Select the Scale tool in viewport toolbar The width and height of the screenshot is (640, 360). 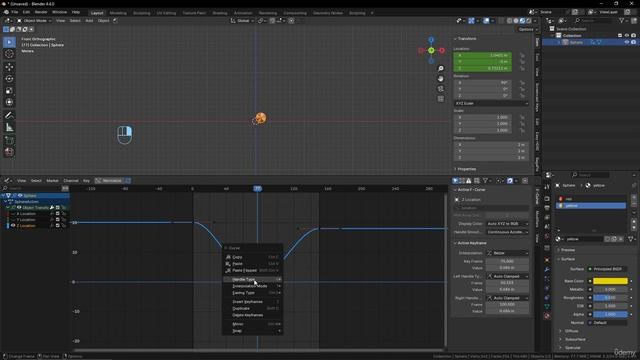9,90
